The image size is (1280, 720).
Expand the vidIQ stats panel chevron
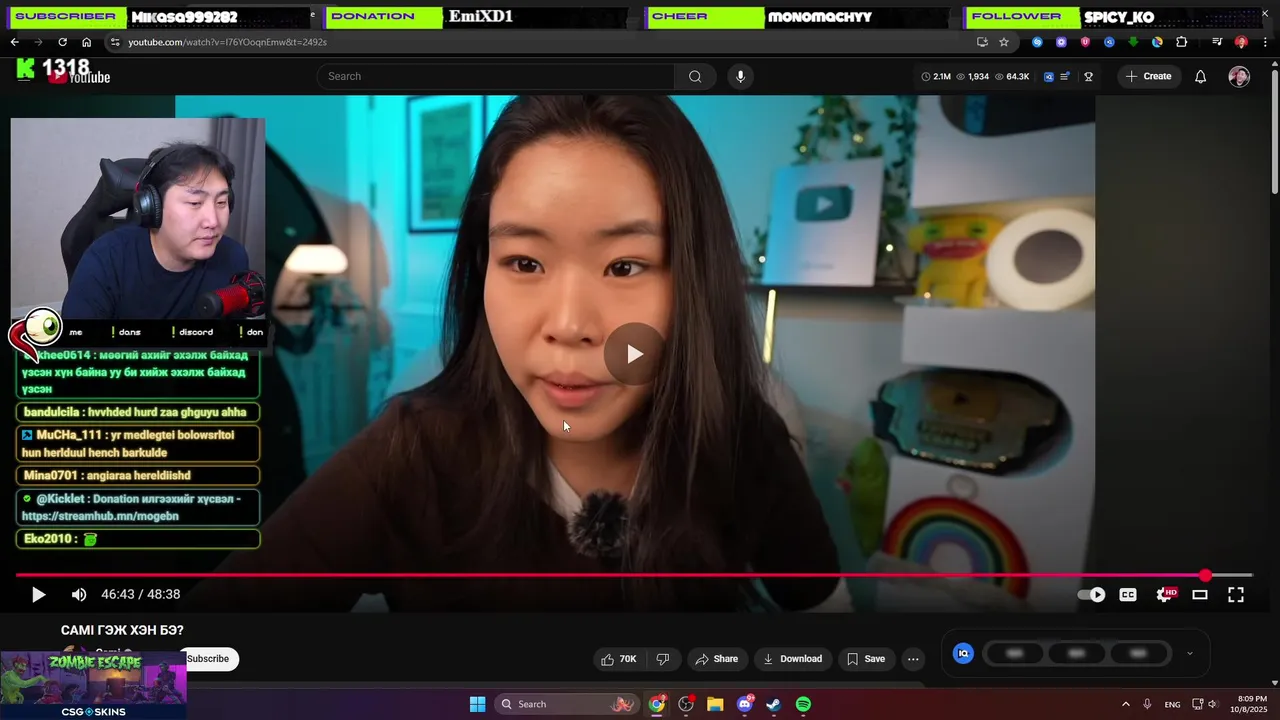coord(1189,653)
